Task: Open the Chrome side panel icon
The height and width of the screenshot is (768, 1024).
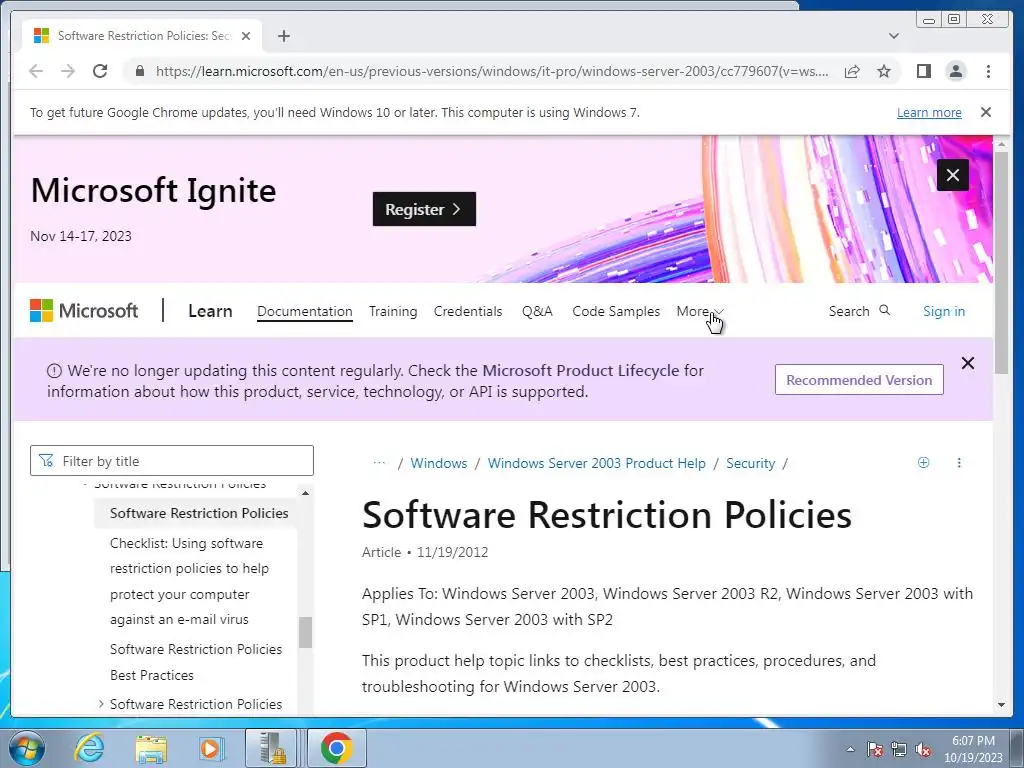Action: click(923, 71)
